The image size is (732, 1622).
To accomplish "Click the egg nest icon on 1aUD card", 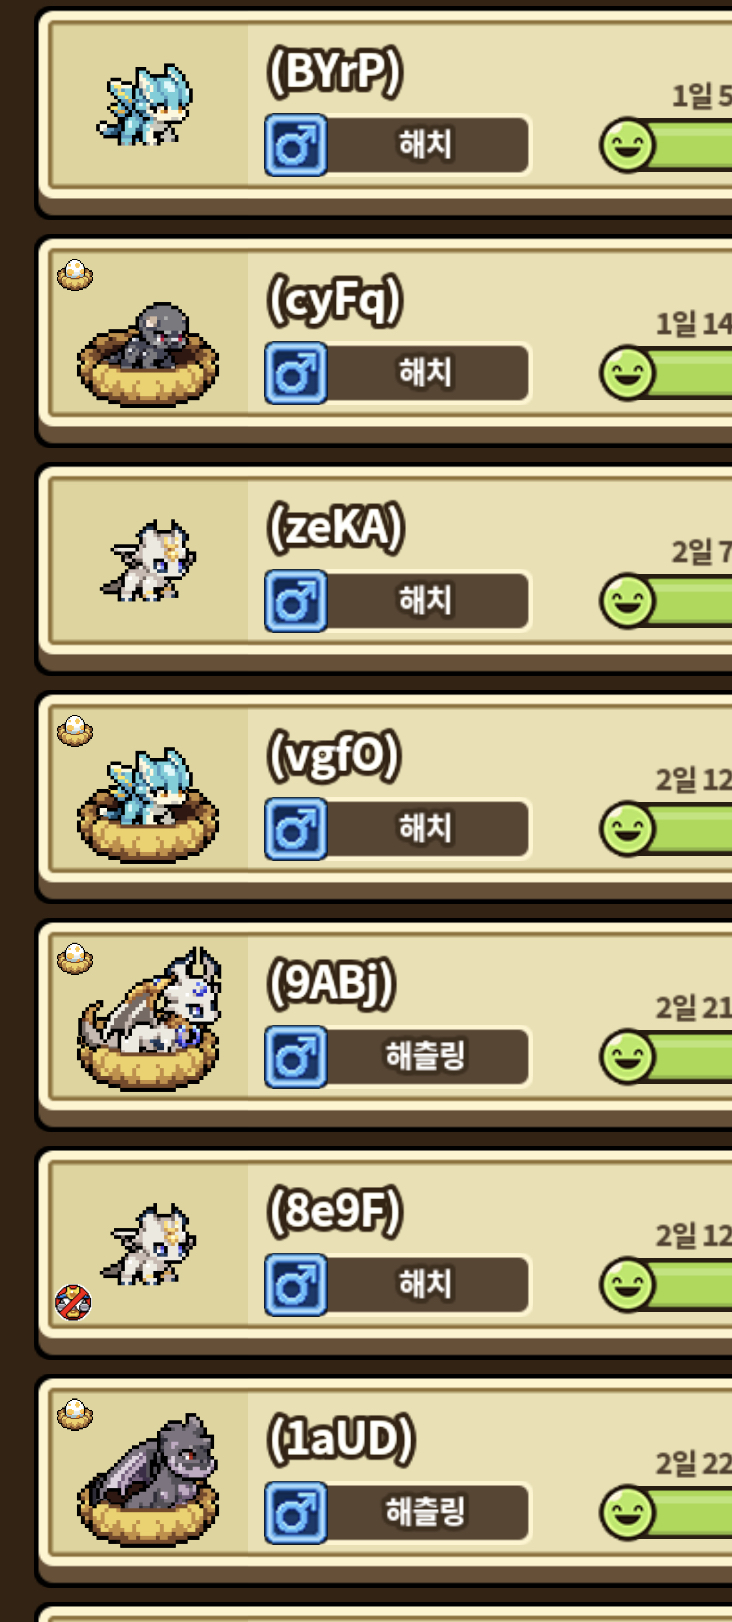I will pos(75,1414).
